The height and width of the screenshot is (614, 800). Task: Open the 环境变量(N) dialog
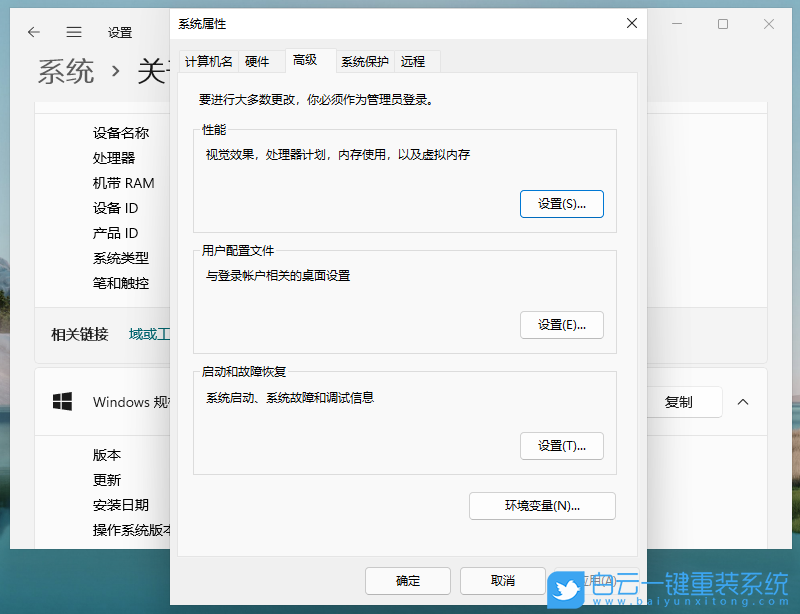[542, 506]
